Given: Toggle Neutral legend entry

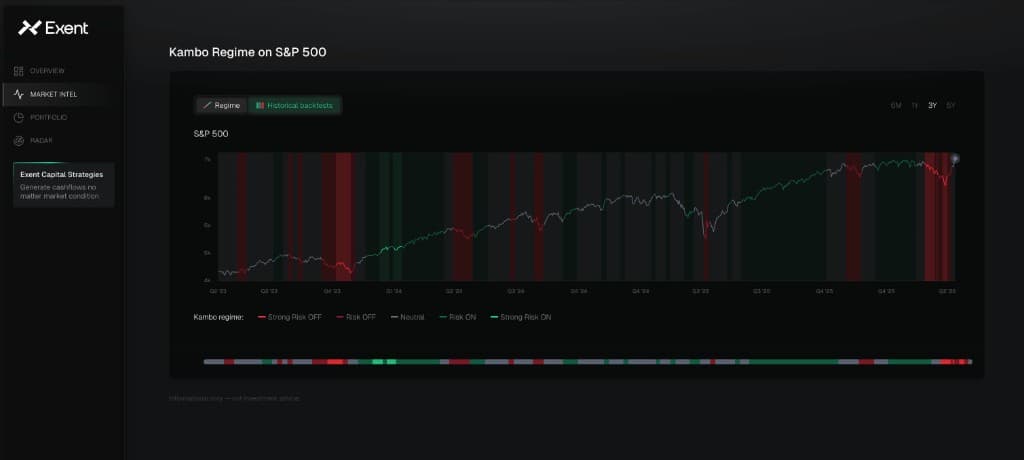Looking at the screenshot, I should pos(407,317).
